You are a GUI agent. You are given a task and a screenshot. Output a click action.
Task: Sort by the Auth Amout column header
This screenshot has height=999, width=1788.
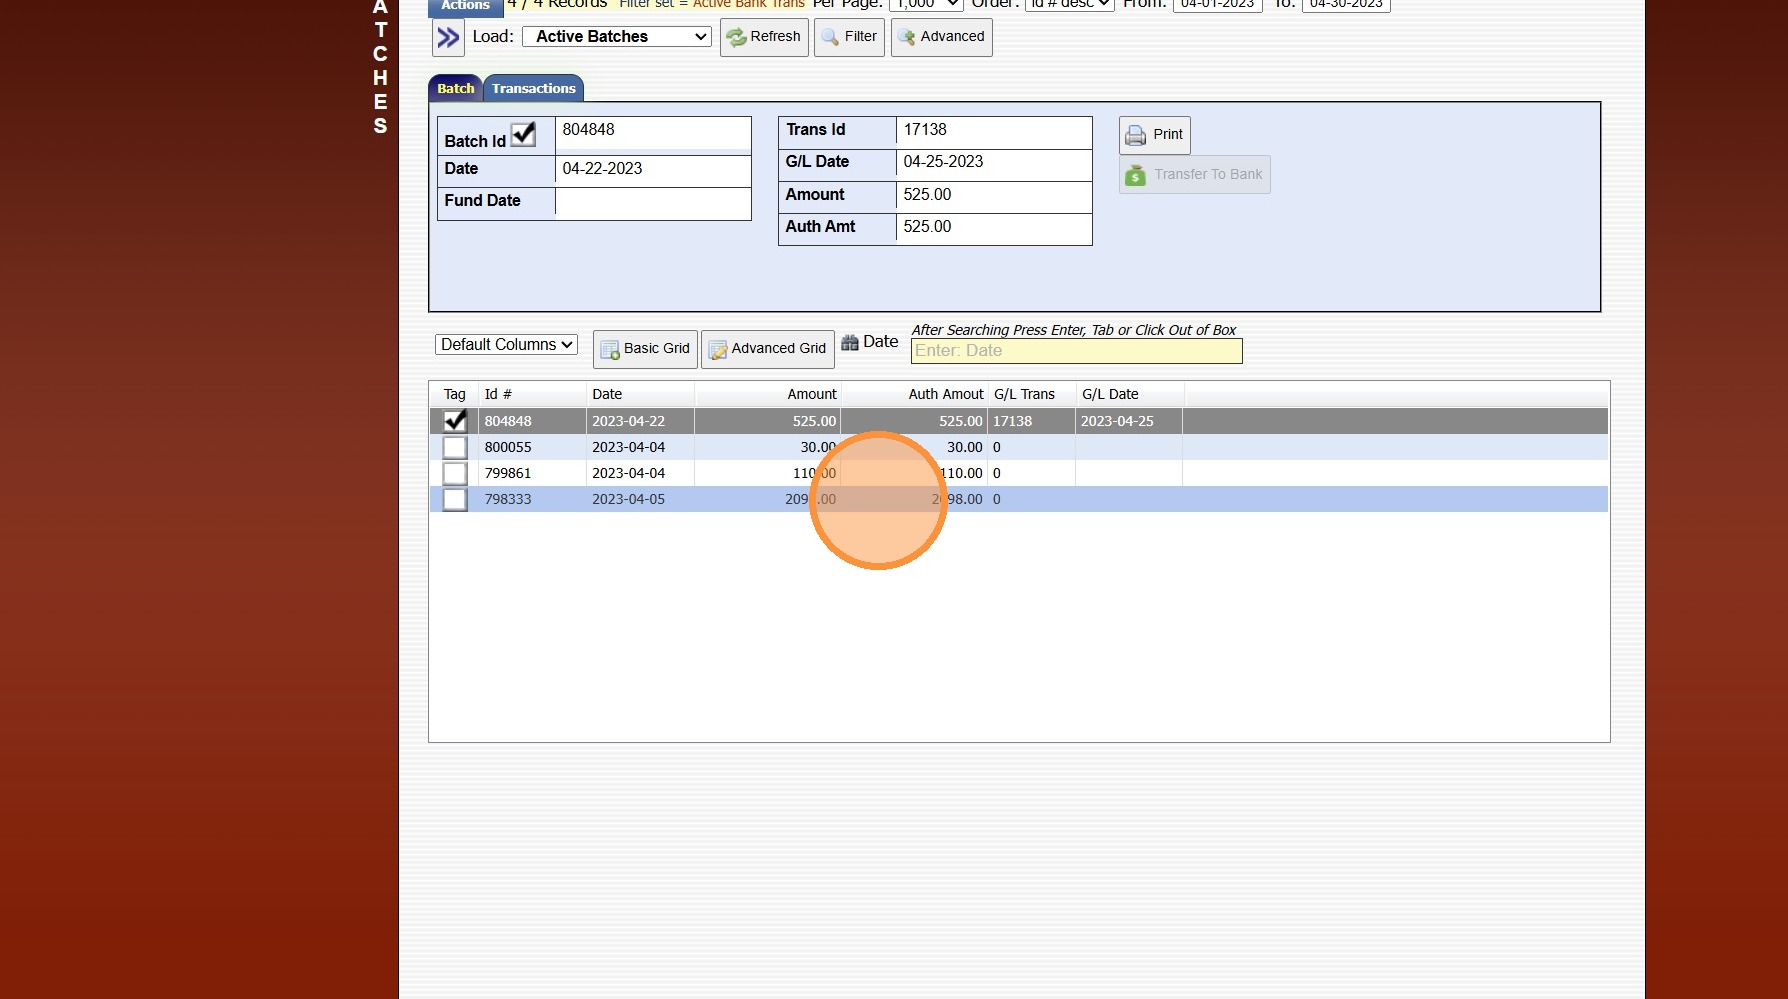[x=915, y=395]
